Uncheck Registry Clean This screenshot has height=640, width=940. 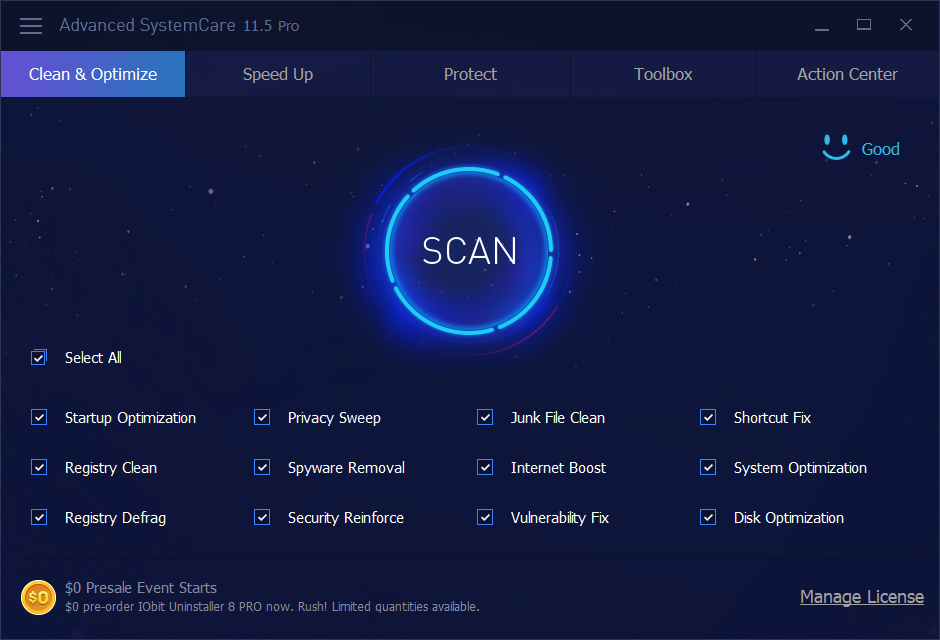click(38, 467)
